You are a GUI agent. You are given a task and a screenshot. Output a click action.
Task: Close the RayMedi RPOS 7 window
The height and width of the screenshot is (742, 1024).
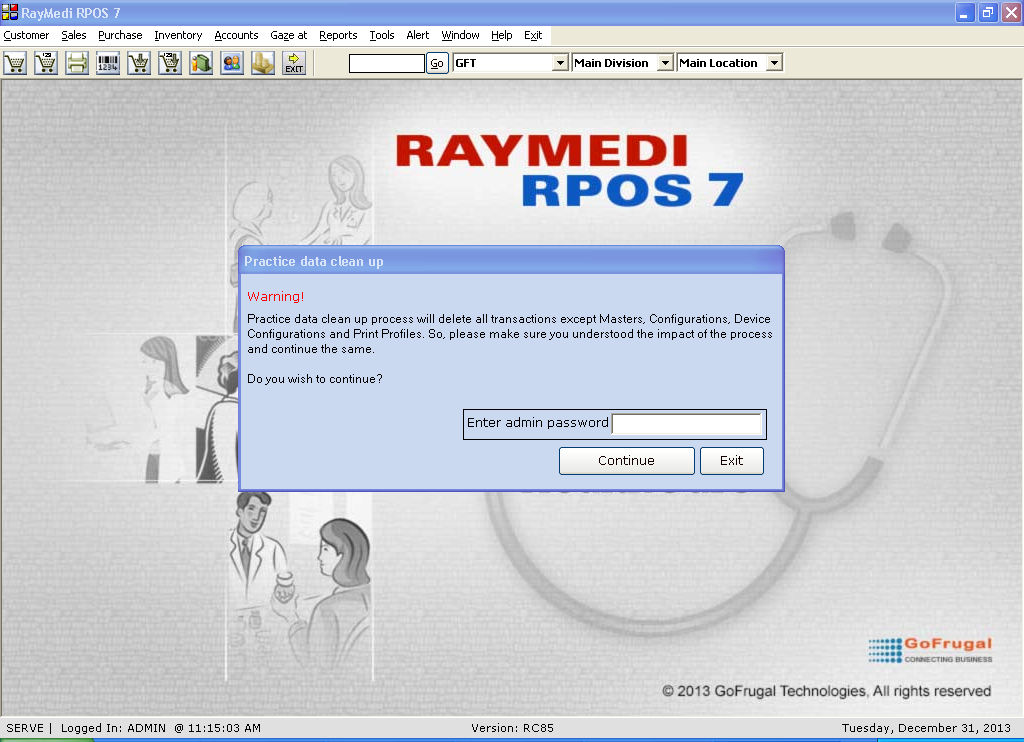click(x=1011, y=12)
